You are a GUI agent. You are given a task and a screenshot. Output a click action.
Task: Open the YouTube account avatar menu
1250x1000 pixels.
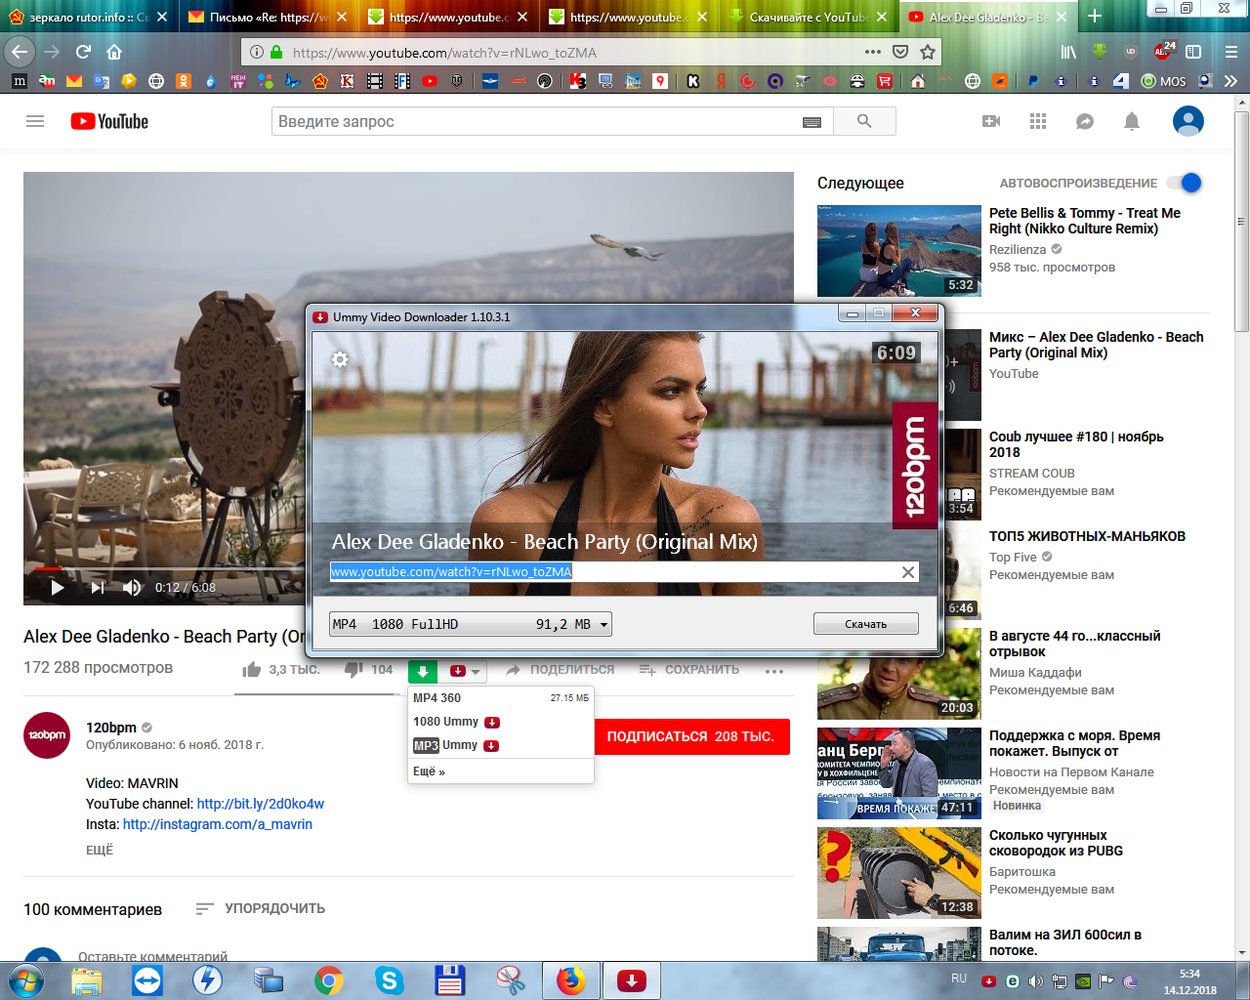(1188, 121)
